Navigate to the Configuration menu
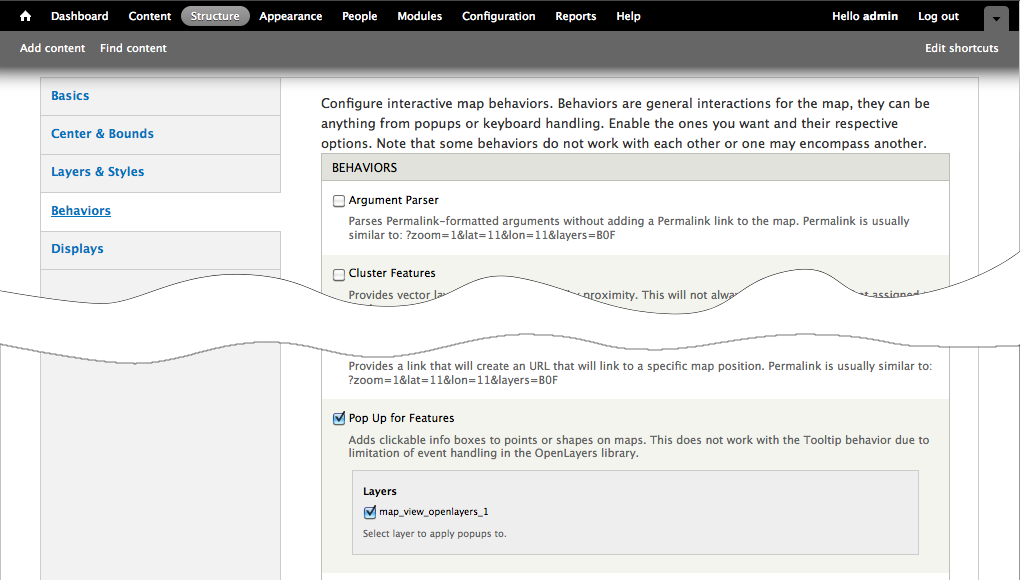 pyautogui.click(x=498, y=16)
